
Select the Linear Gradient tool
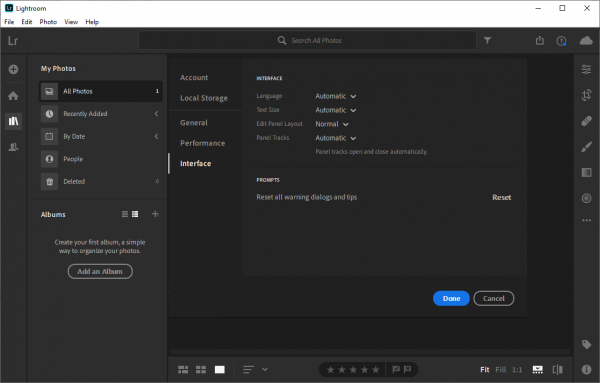(x=586, y=173)
